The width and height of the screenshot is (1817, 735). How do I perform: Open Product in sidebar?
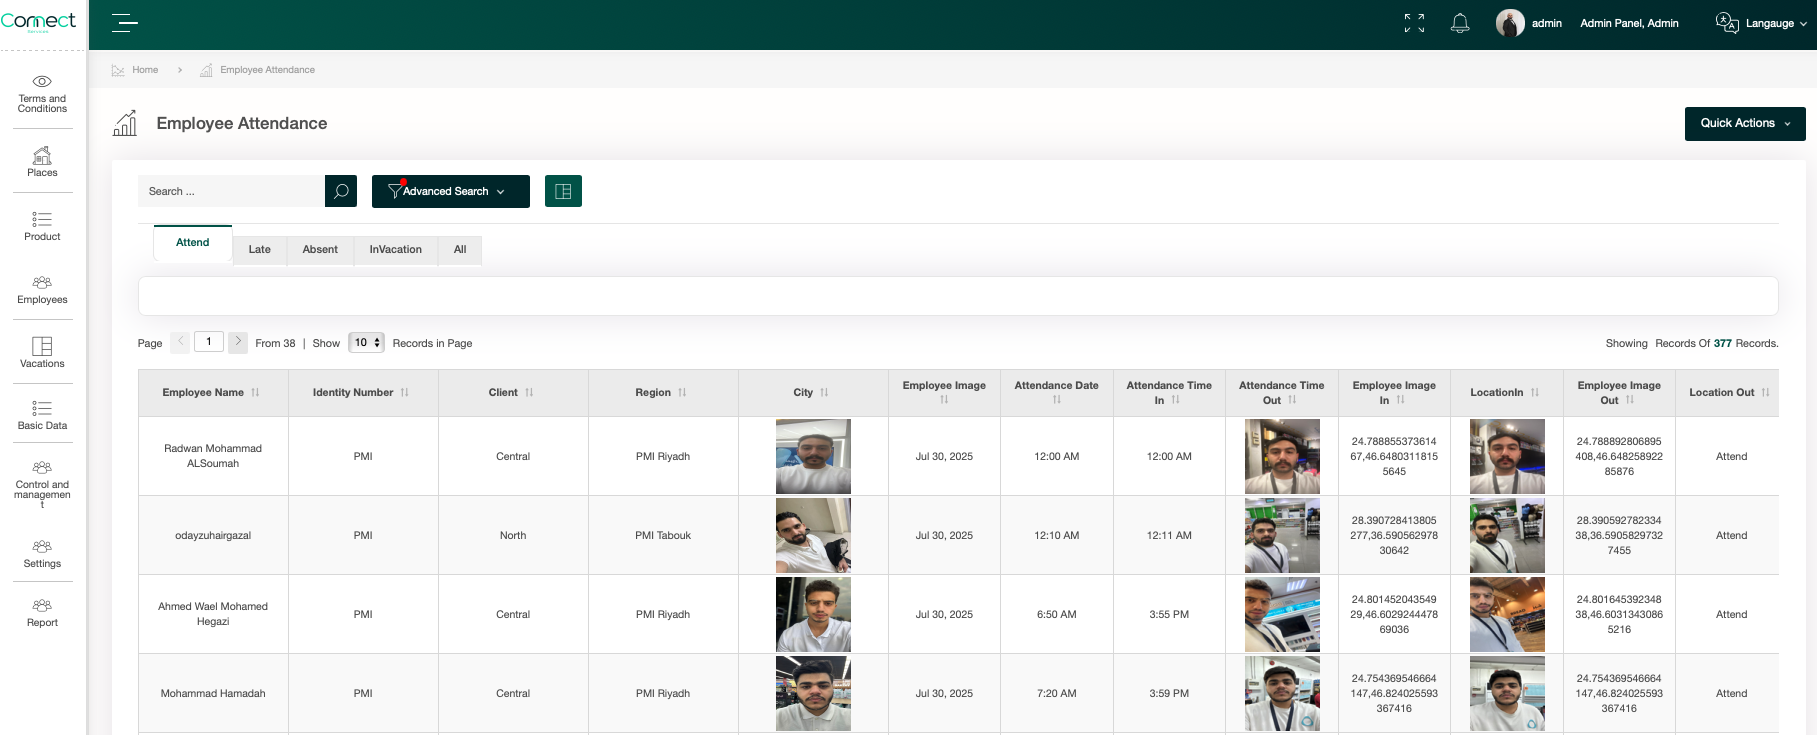point(42,226)
